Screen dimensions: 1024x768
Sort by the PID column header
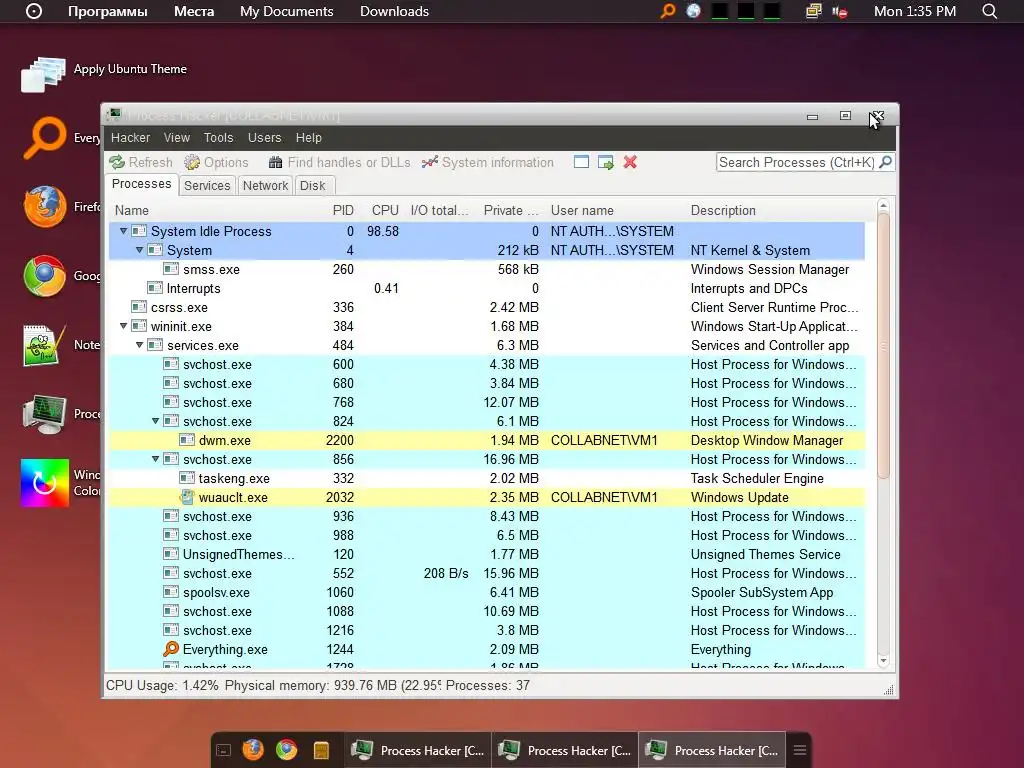[343, 210]
